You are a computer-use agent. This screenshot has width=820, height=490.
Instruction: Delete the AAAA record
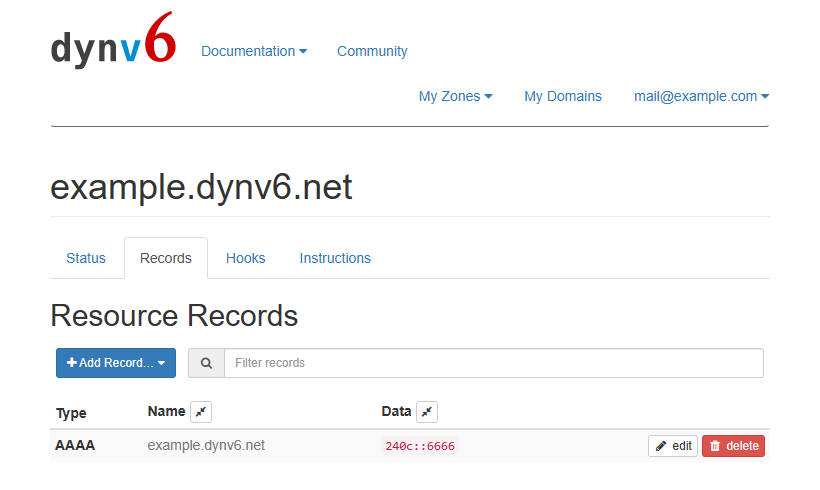point(733,446)
